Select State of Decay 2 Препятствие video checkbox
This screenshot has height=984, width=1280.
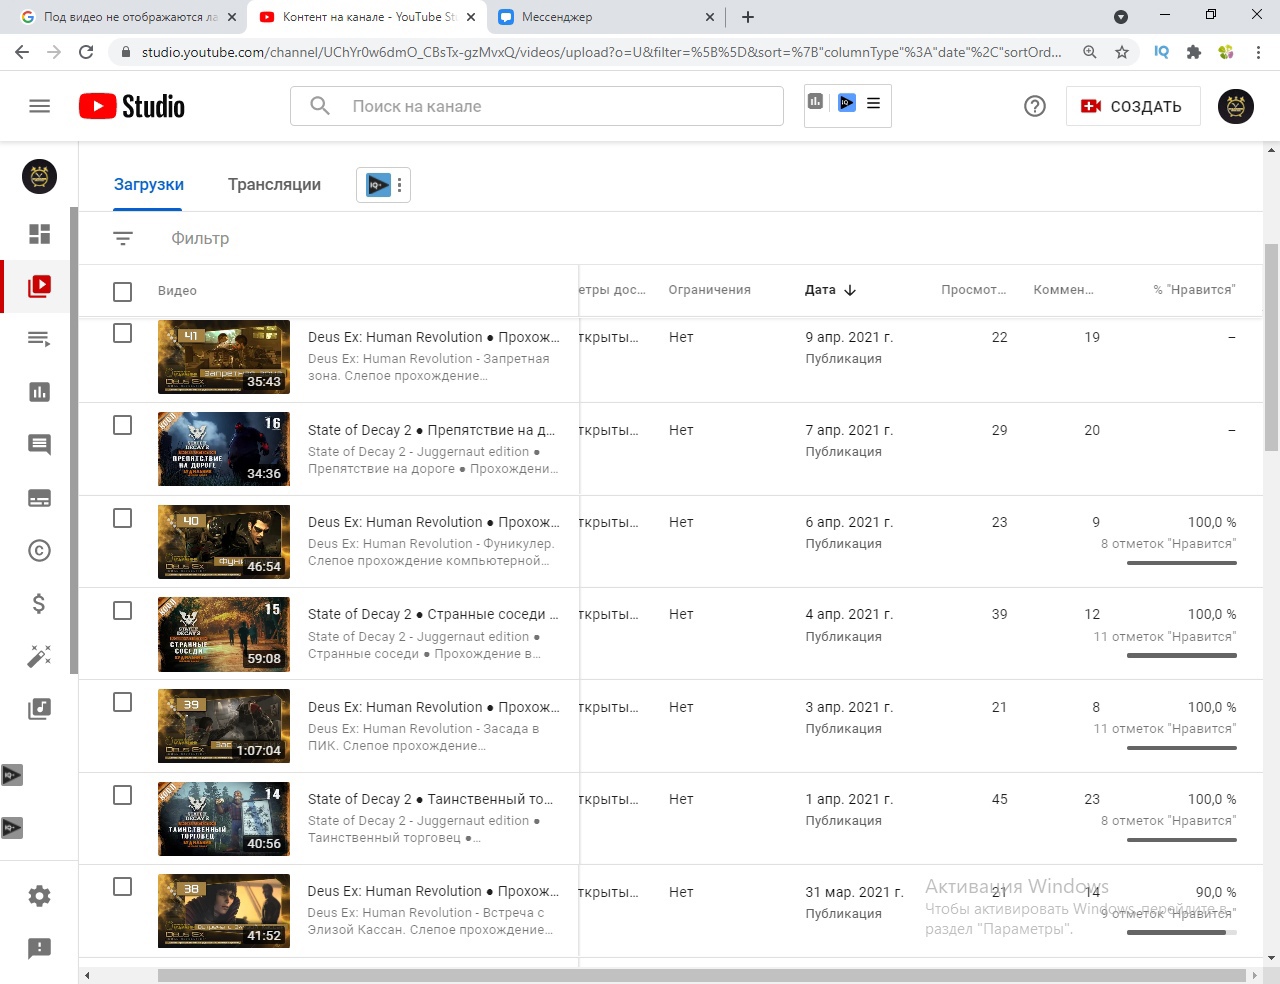(x=123, y=425)
